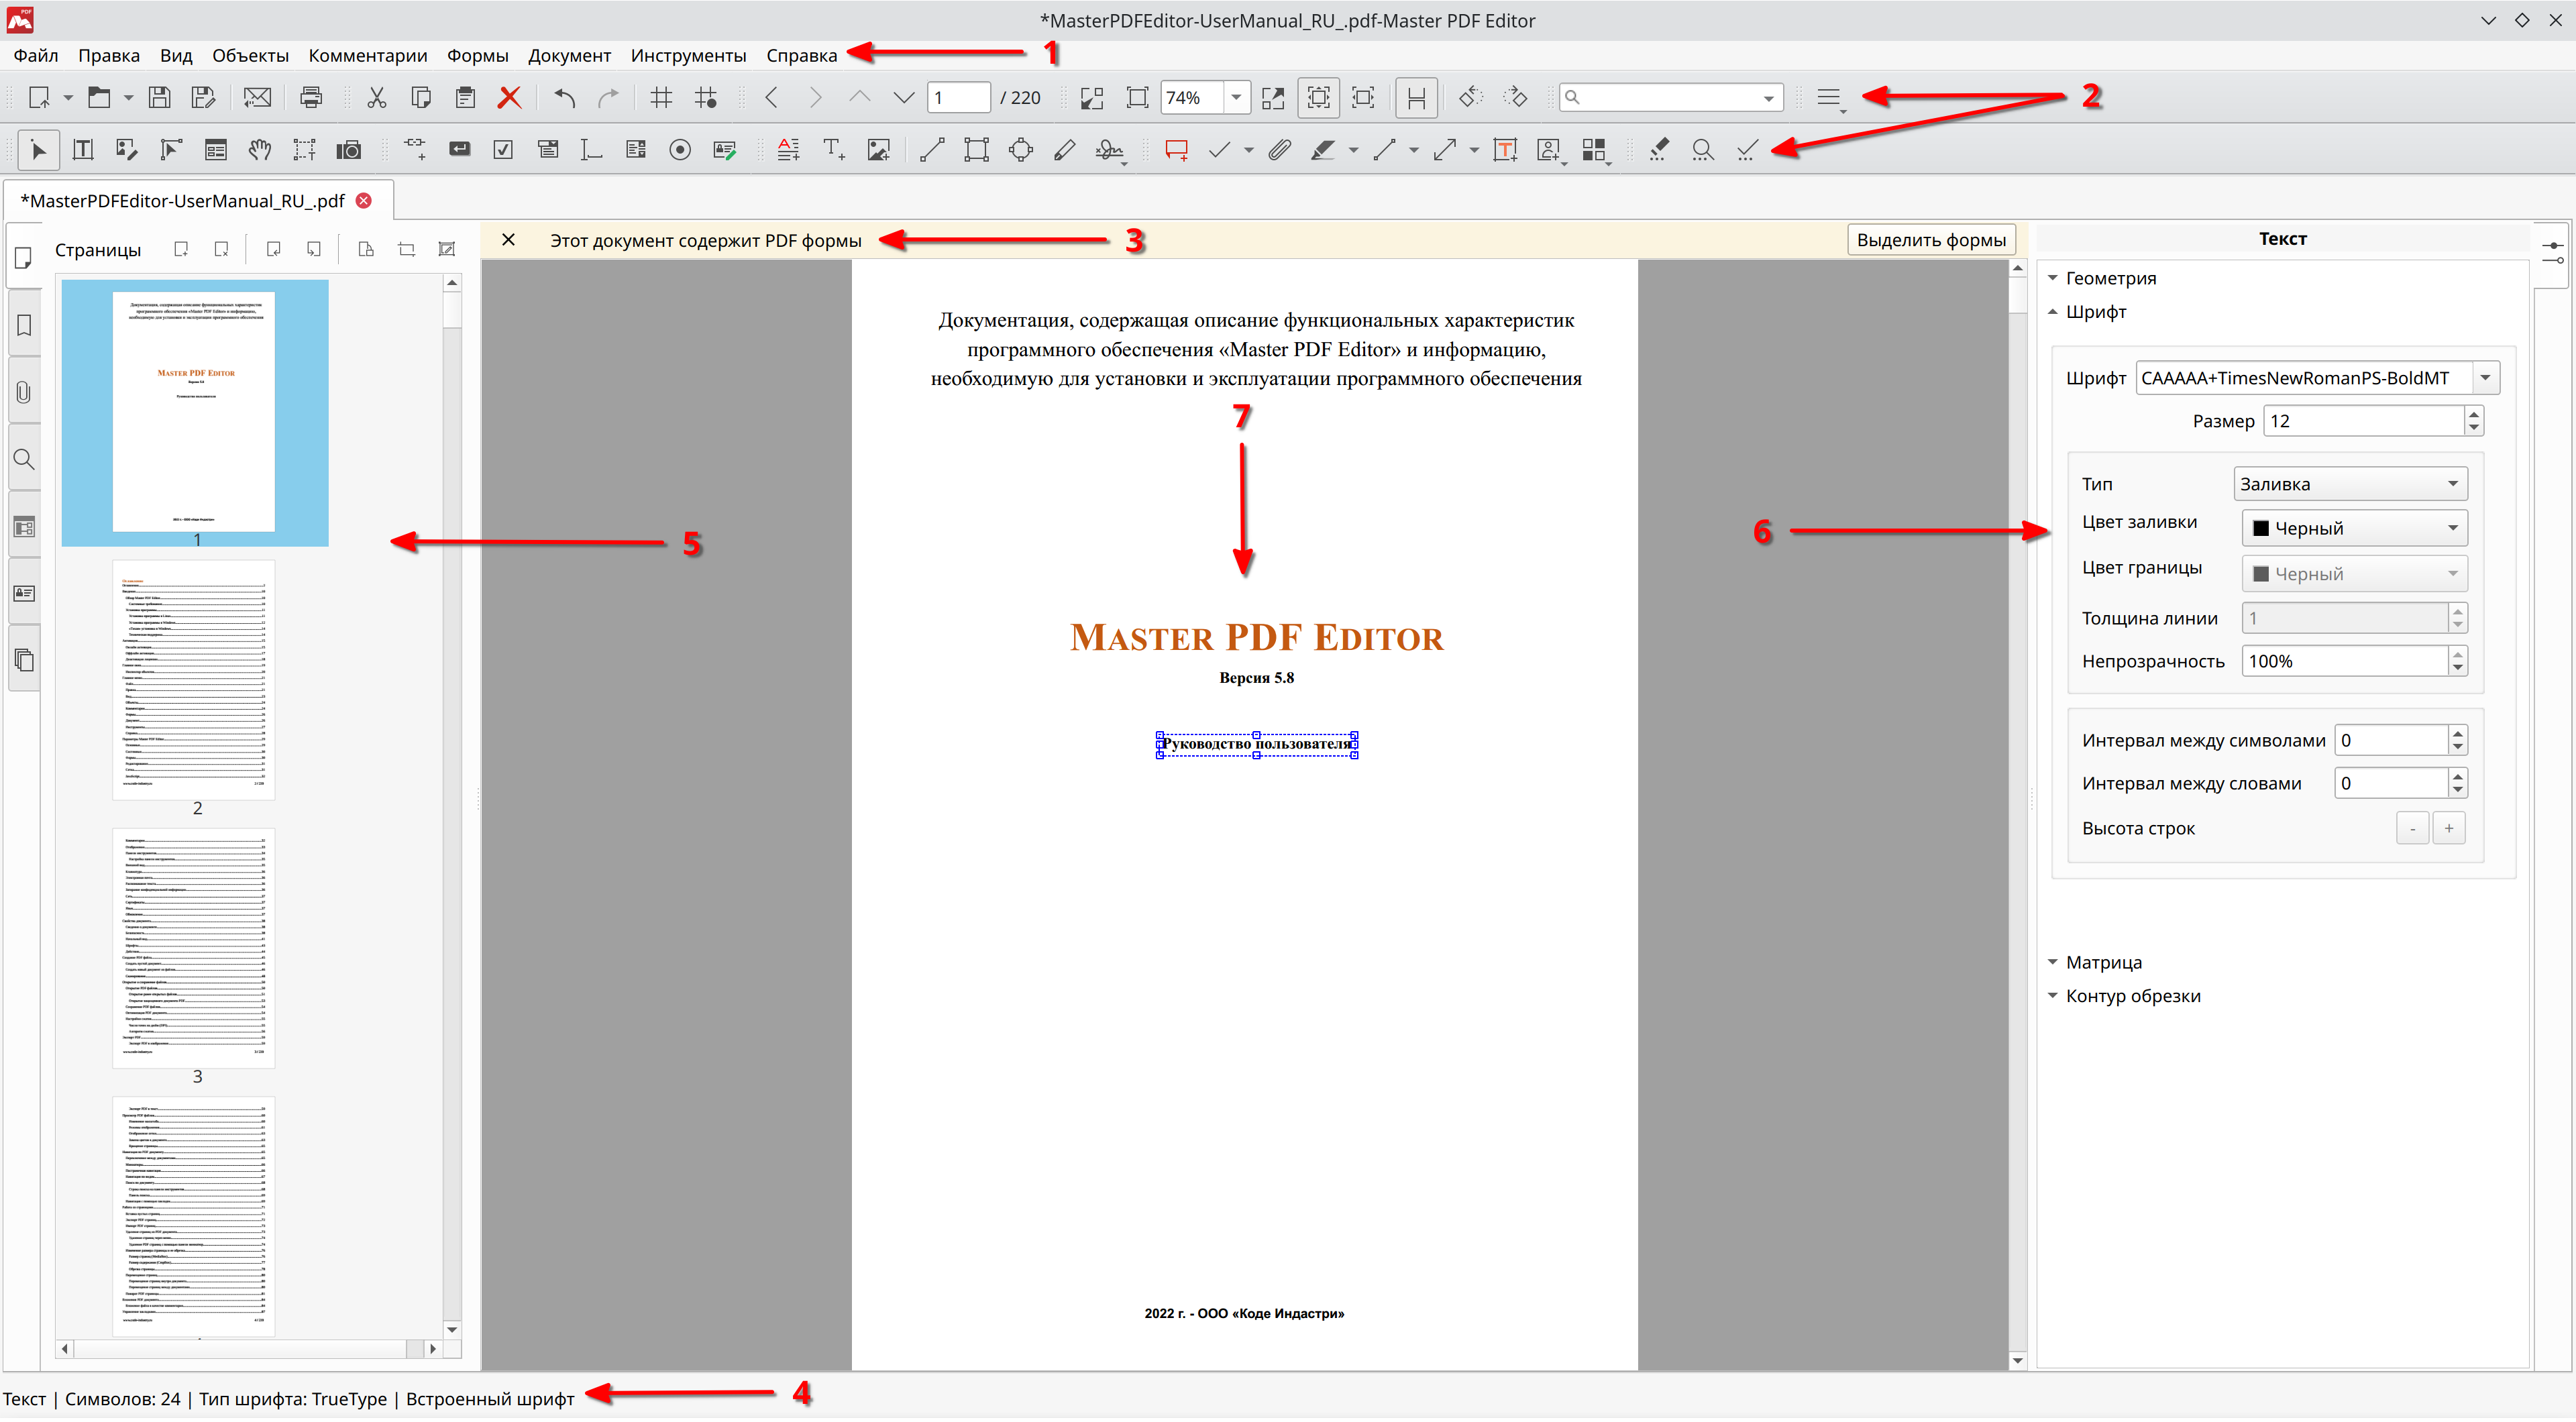
Task: Increase the Размер font size stepper
Action: [x=2473, y=414]
